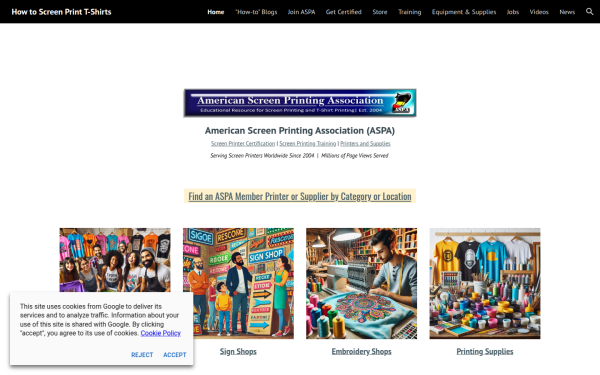
Task: Open the Store menu item
Action: [x=380, y=12]
